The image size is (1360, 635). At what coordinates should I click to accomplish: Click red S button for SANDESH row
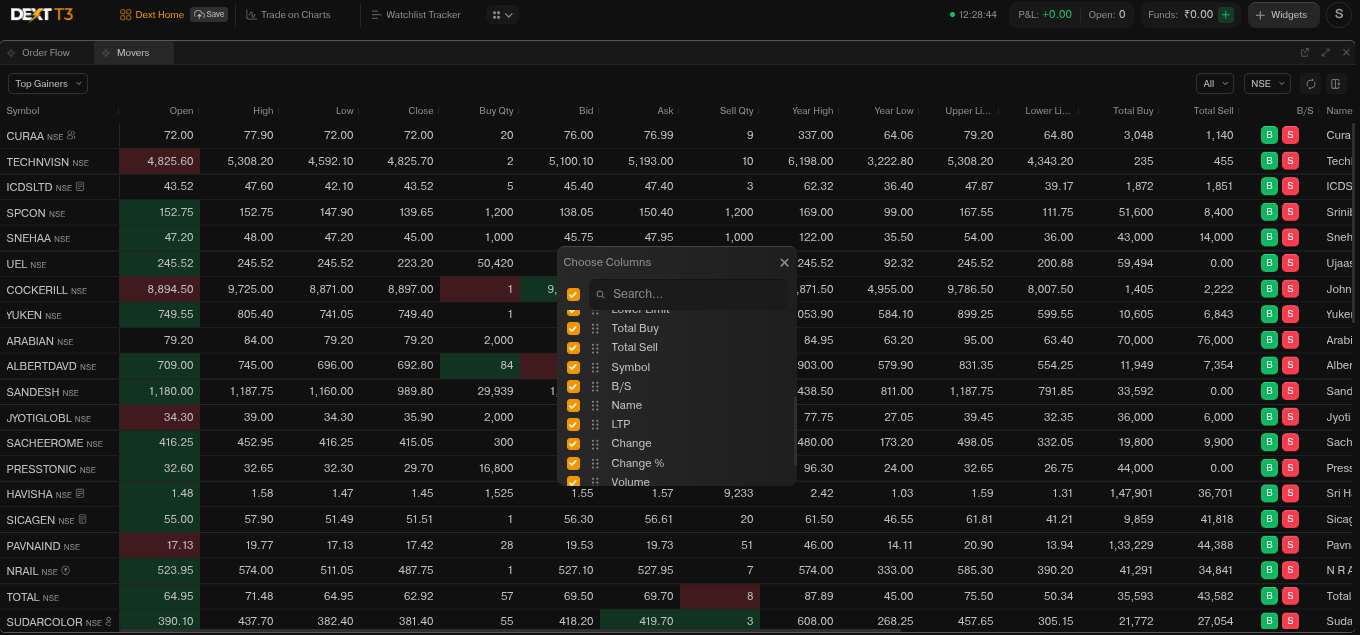point(1290,391)
